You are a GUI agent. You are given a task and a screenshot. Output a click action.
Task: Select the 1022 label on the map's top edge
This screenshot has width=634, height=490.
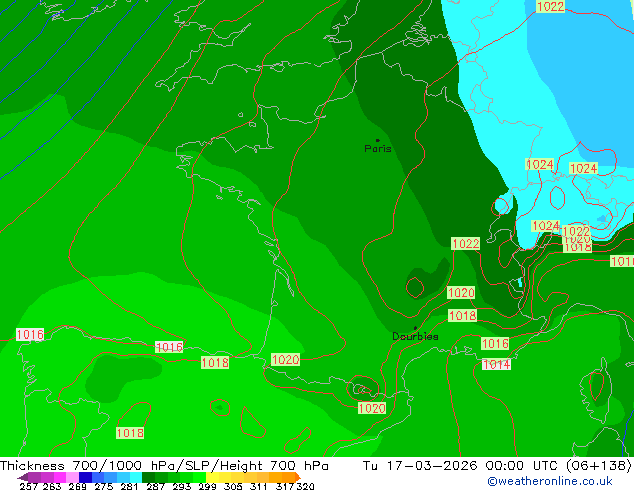click(x=550, y=6)
